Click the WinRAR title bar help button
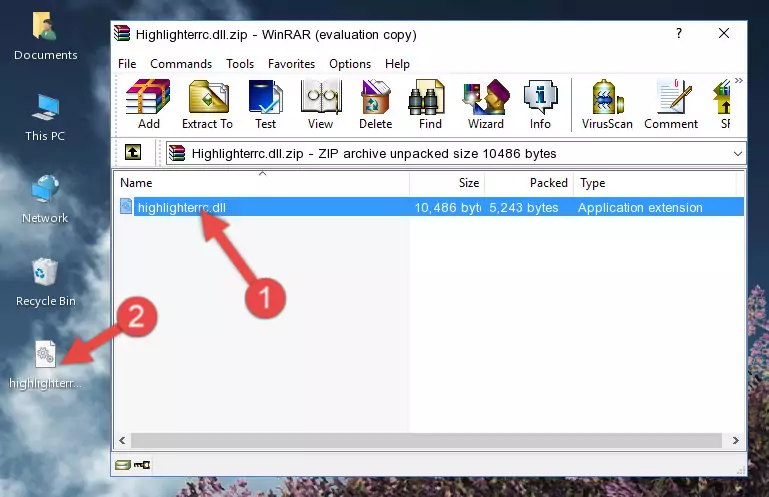769x497 pixels. tap(679, 33)
